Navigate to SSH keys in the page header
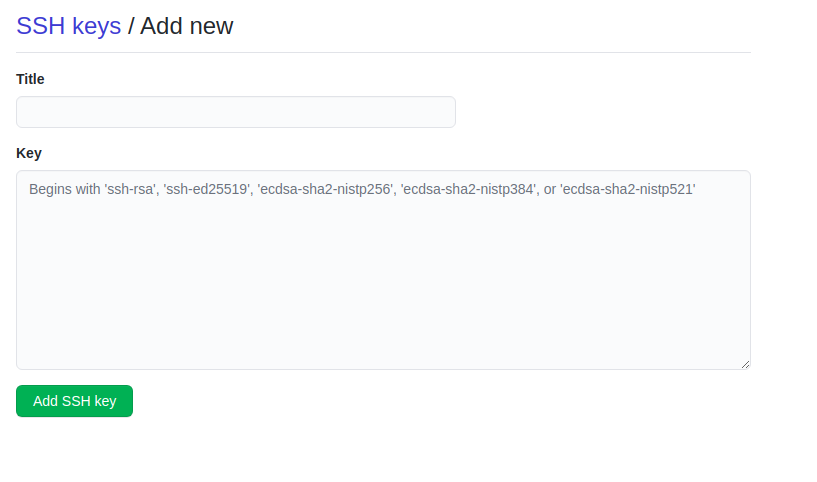The image size is (817, 482). (68, 26)
